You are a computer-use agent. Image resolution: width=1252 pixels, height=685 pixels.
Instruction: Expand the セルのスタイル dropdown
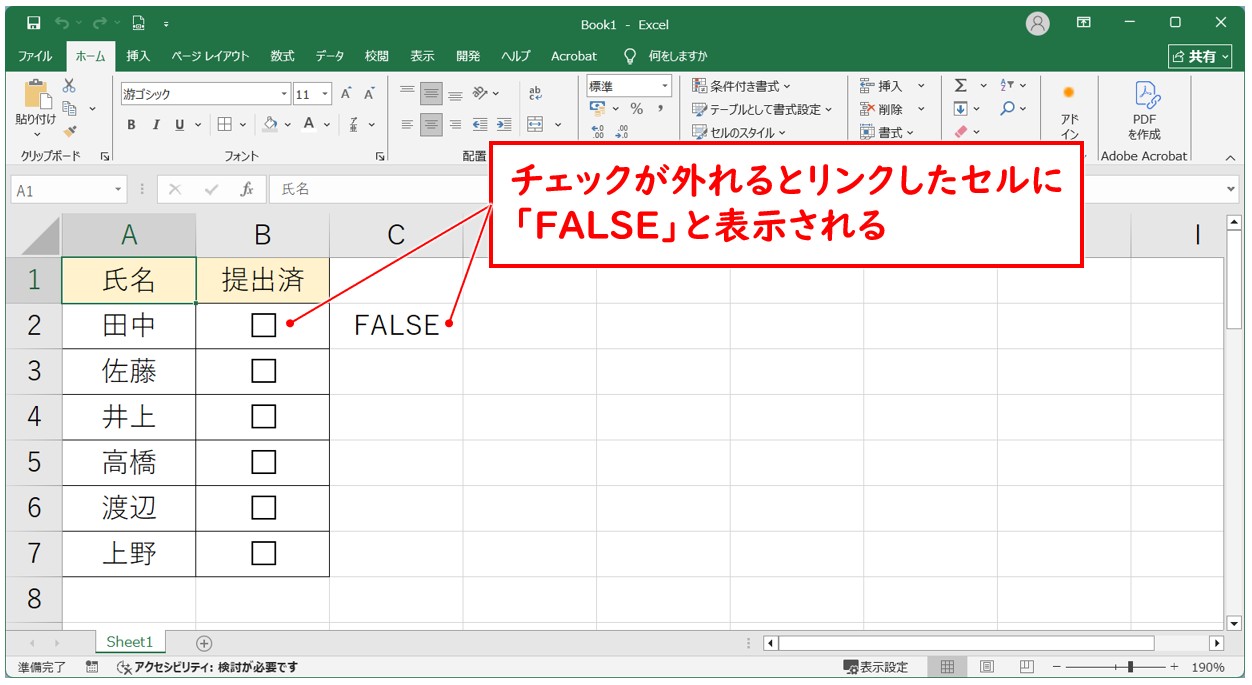[781, 132]
